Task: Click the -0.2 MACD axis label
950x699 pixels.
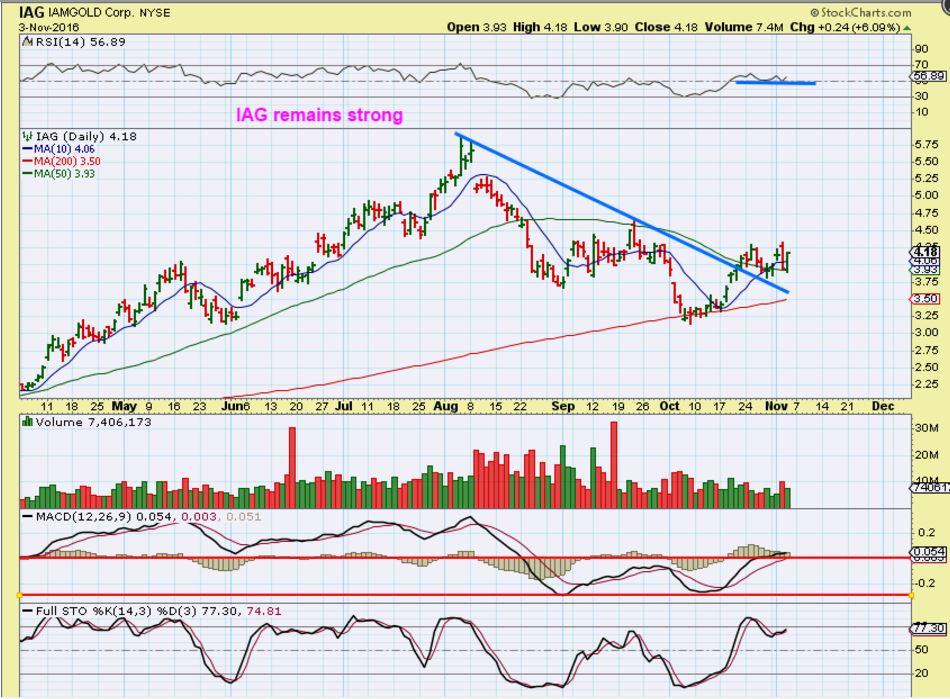Action: pyautogui.click(x=925, y=583)
